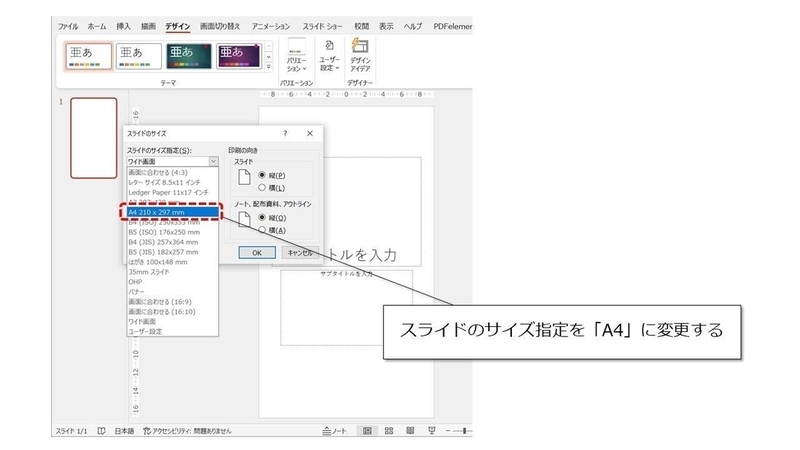Viewport: 800px width, 450px height.
Task: Click the サブタイトルを入力 placeholder
Action: tap(346, 308)
